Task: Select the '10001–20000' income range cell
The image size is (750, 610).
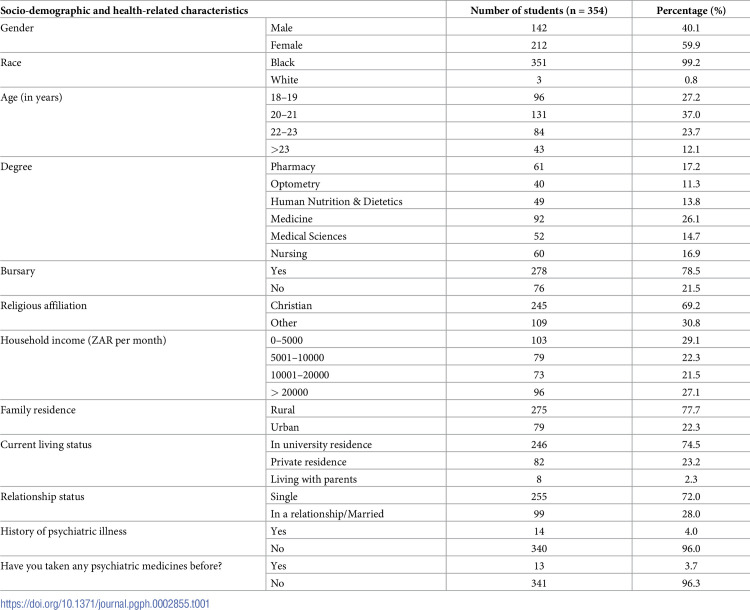Action: [300, 375]
